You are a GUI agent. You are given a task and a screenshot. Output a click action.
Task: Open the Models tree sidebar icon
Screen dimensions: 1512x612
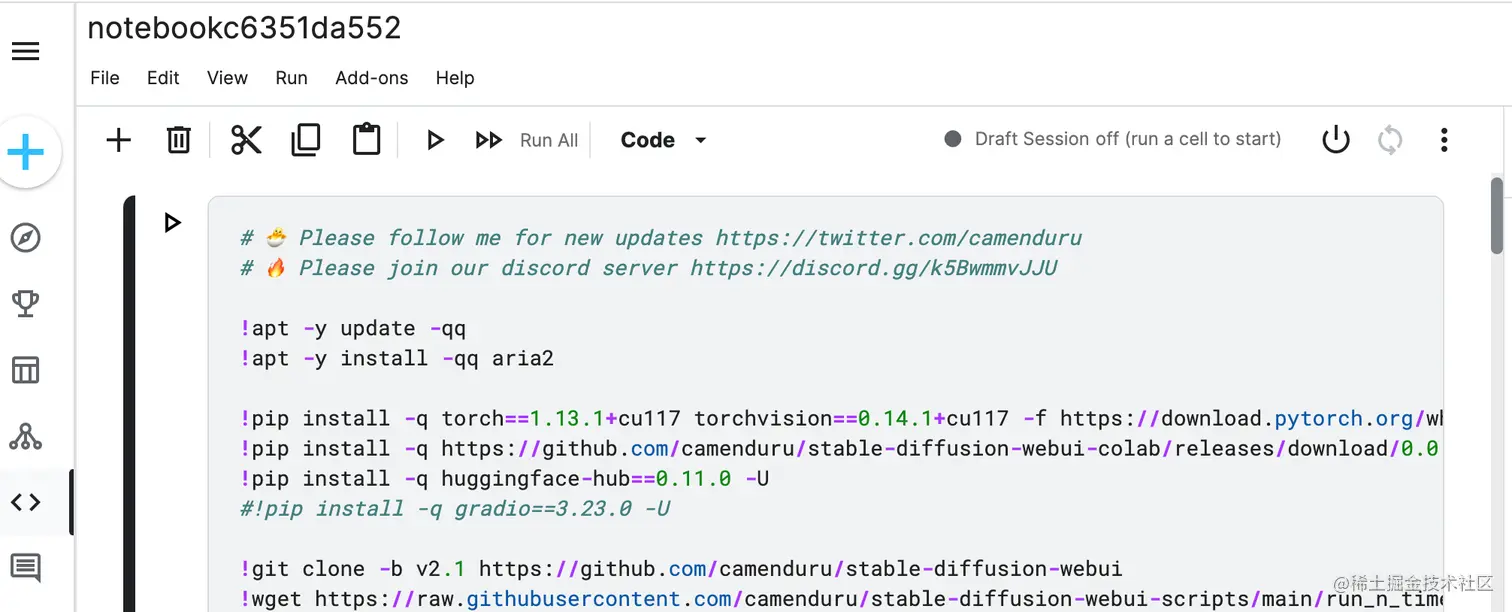tap(26, 436)
